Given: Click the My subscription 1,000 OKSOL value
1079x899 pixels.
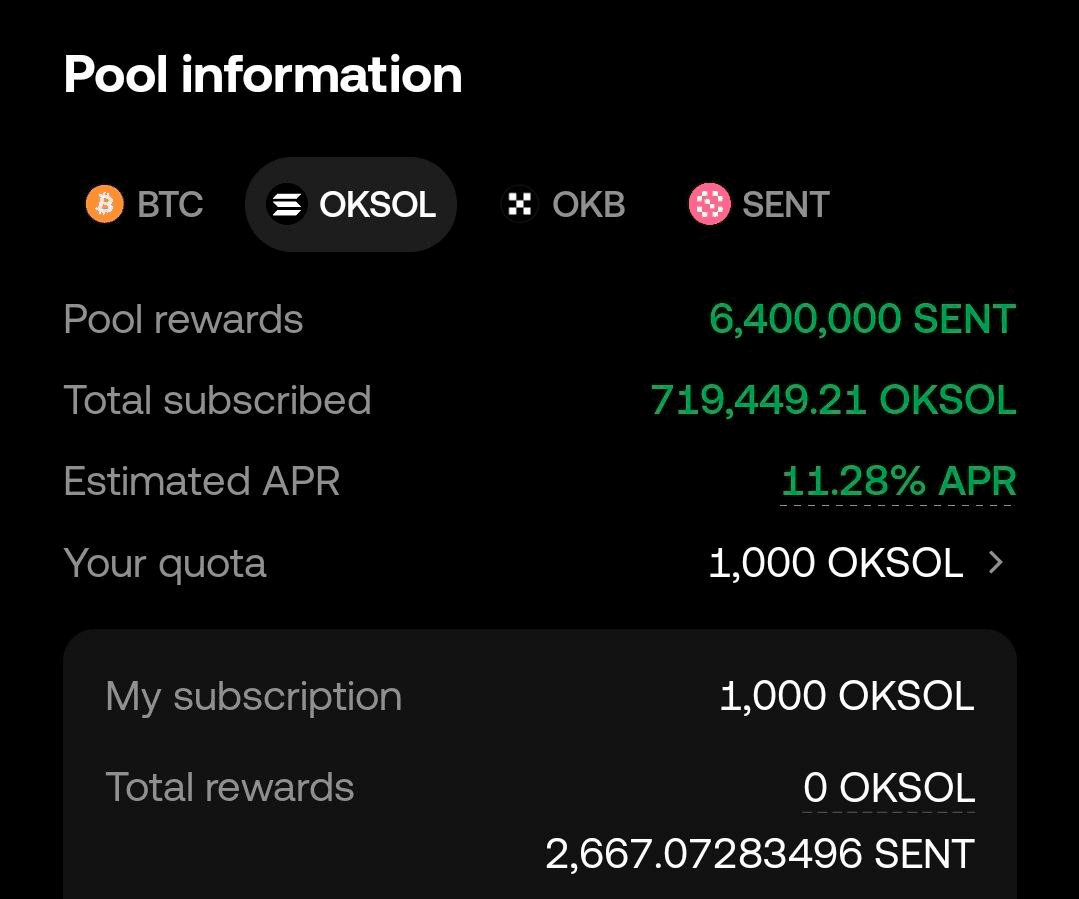Looking at the screenshot, I should [846, 696].
